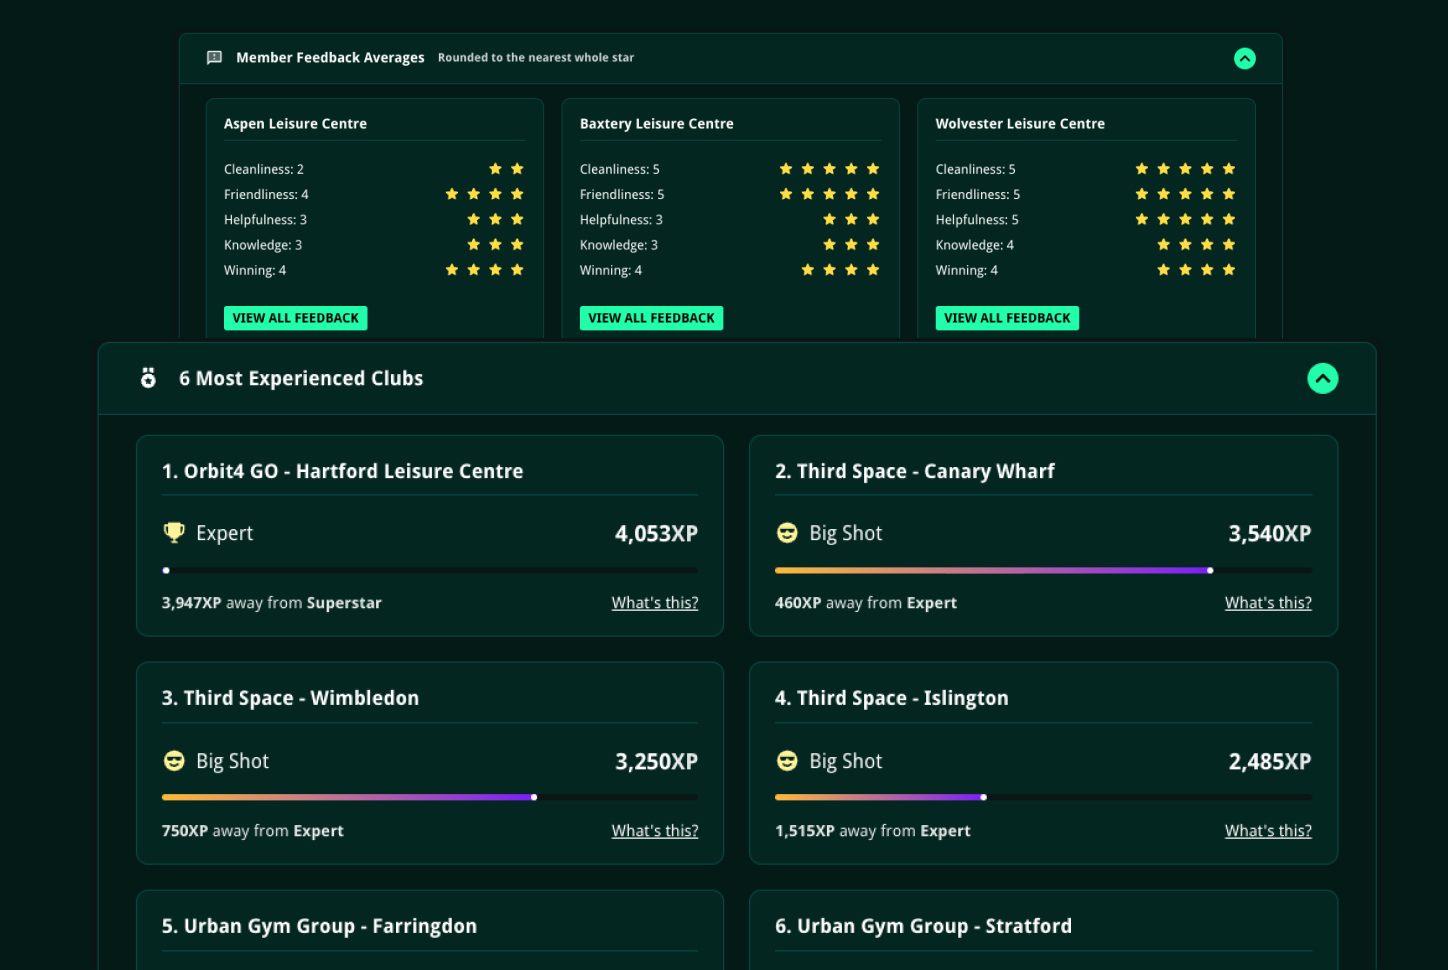View all feedback for Aspen Leisure Centre
This screenshot has width=1448, height=970.
295,318
